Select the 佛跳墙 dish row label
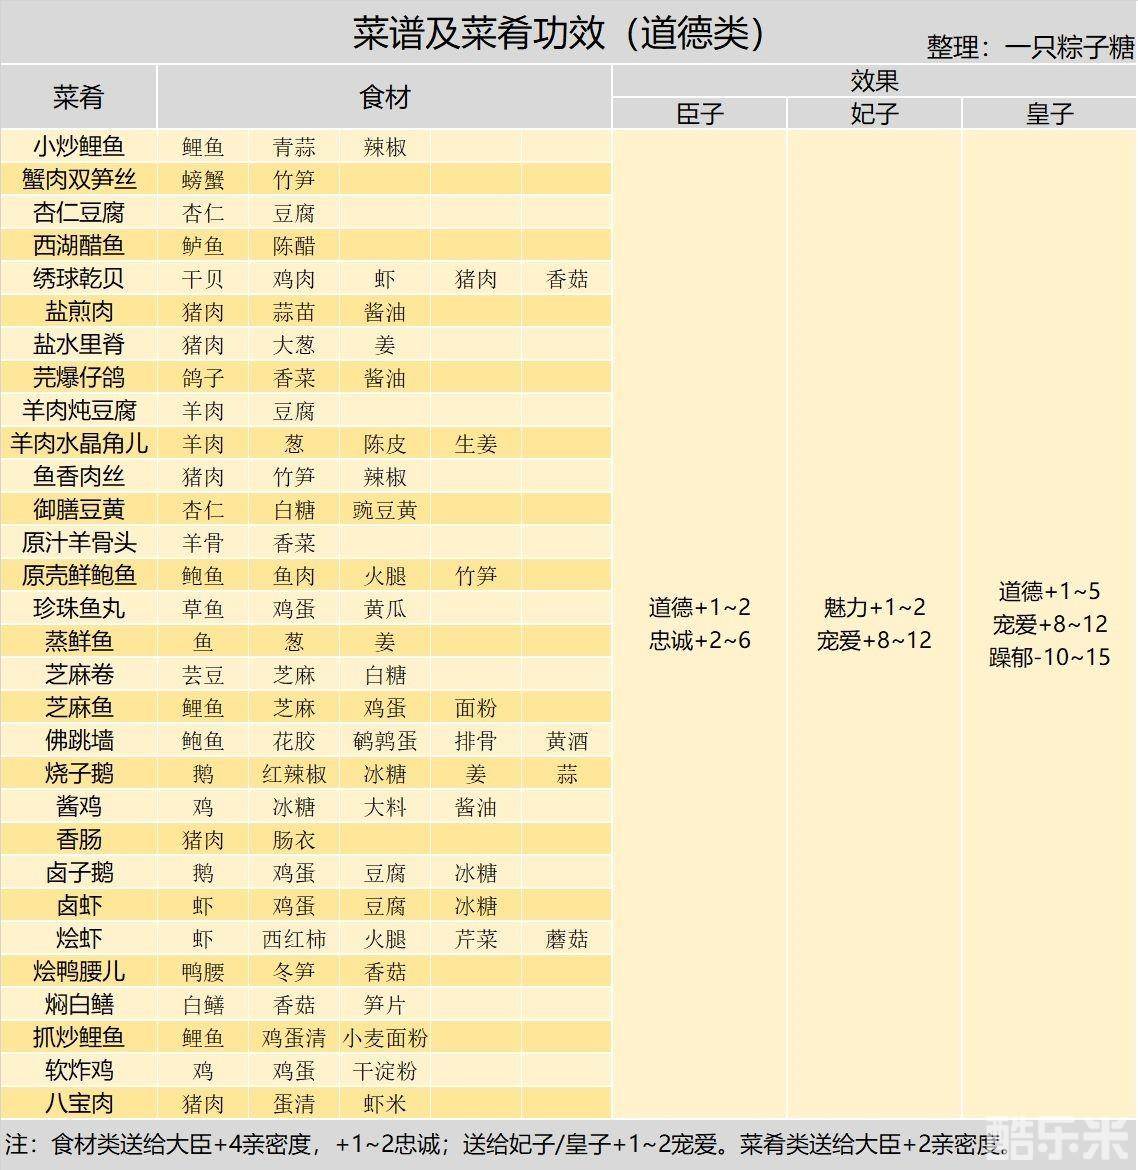This screenshot has height=1170, width=1138. click(78, 741)
